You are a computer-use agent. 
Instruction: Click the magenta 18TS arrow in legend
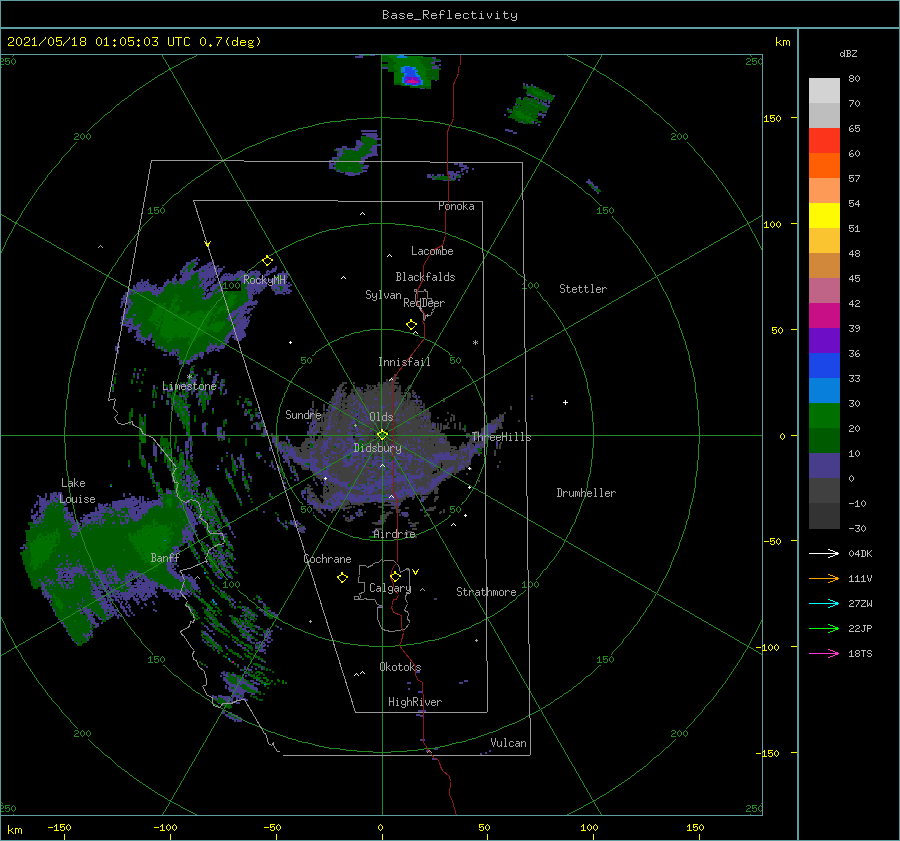coord(824,653)
